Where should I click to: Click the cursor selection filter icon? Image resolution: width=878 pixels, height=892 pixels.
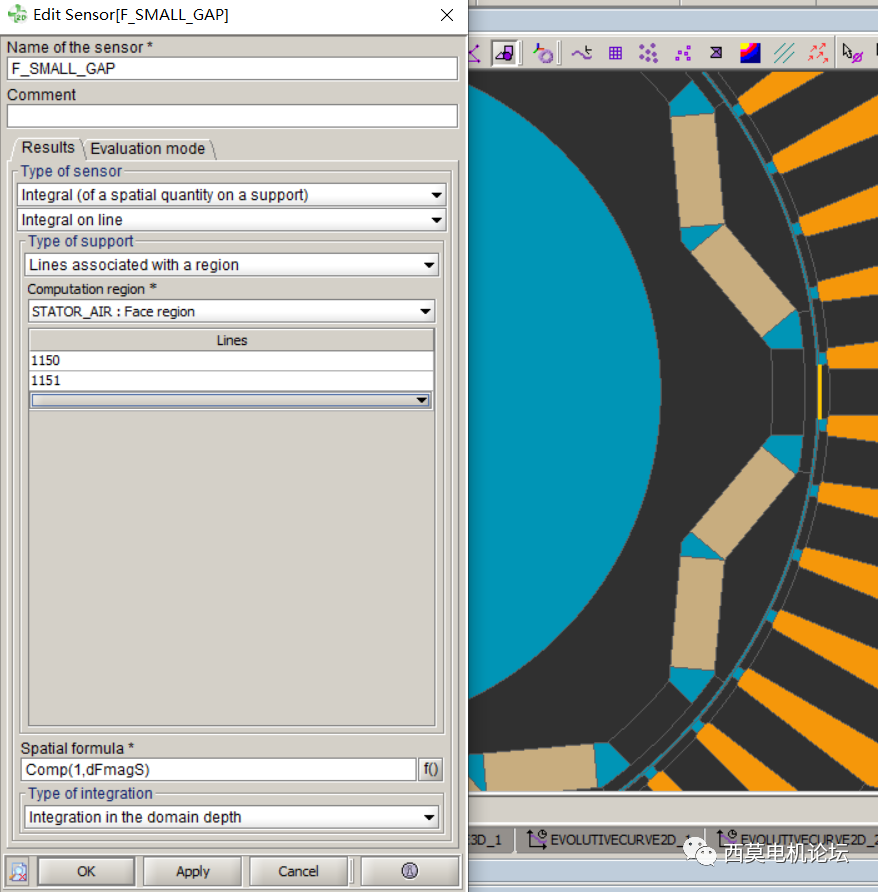click(x=852, y=53)
